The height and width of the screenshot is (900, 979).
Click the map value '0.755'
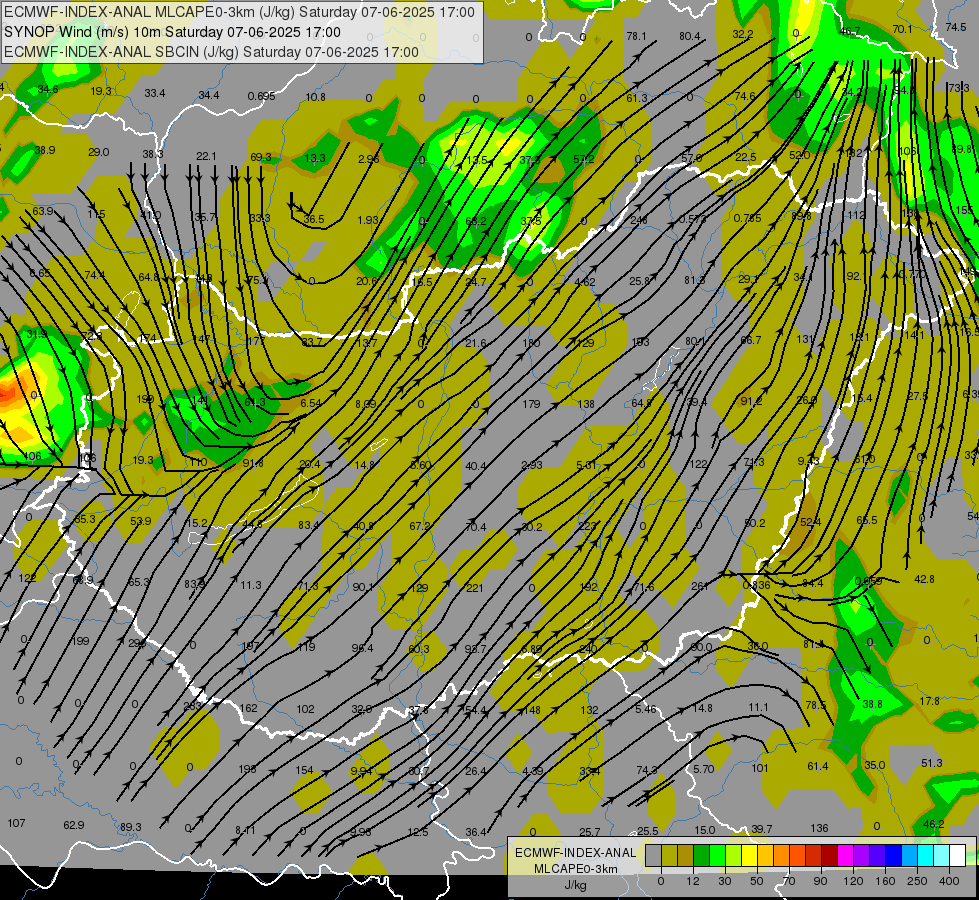748,218
